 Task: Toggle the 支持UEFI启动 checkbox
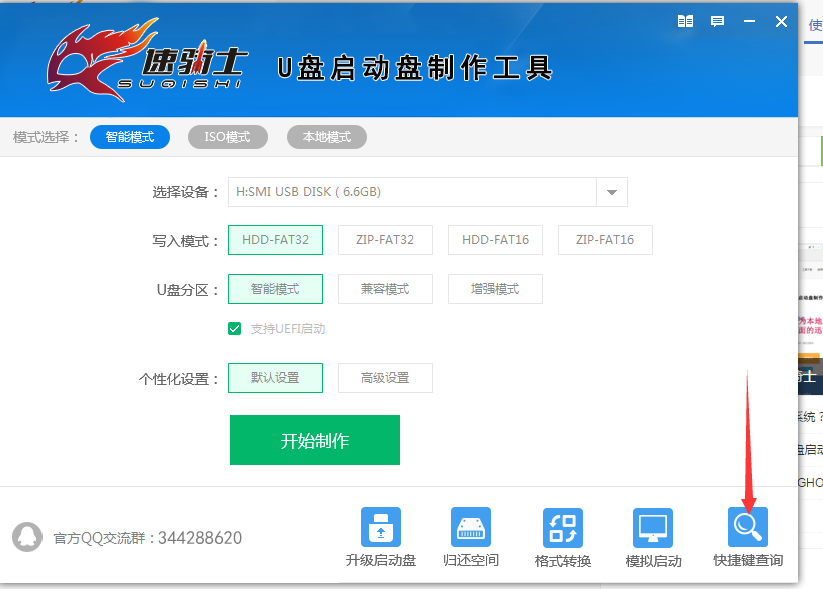point(235,329)
